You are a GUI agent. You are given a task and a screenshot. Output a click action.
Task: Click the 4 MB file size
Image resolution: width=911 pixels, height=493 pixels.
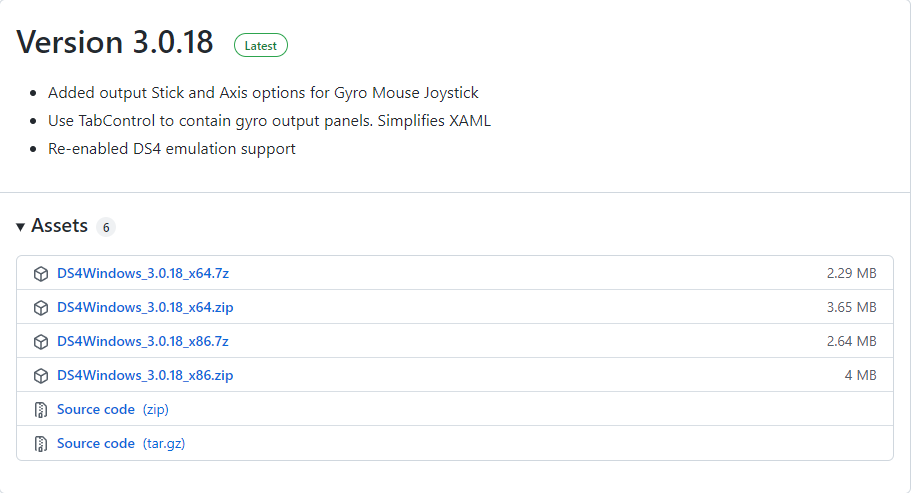[860, 375]
